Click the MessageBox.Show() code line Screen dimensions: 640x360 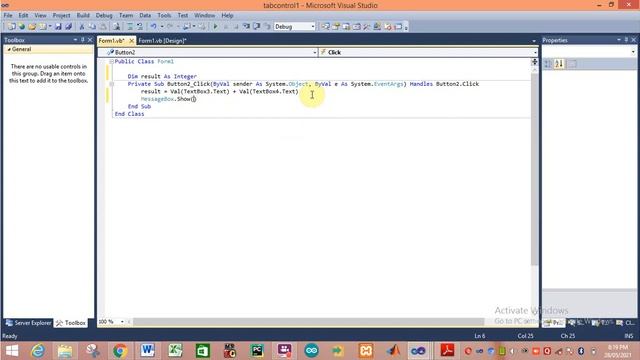tap(168, 99)
